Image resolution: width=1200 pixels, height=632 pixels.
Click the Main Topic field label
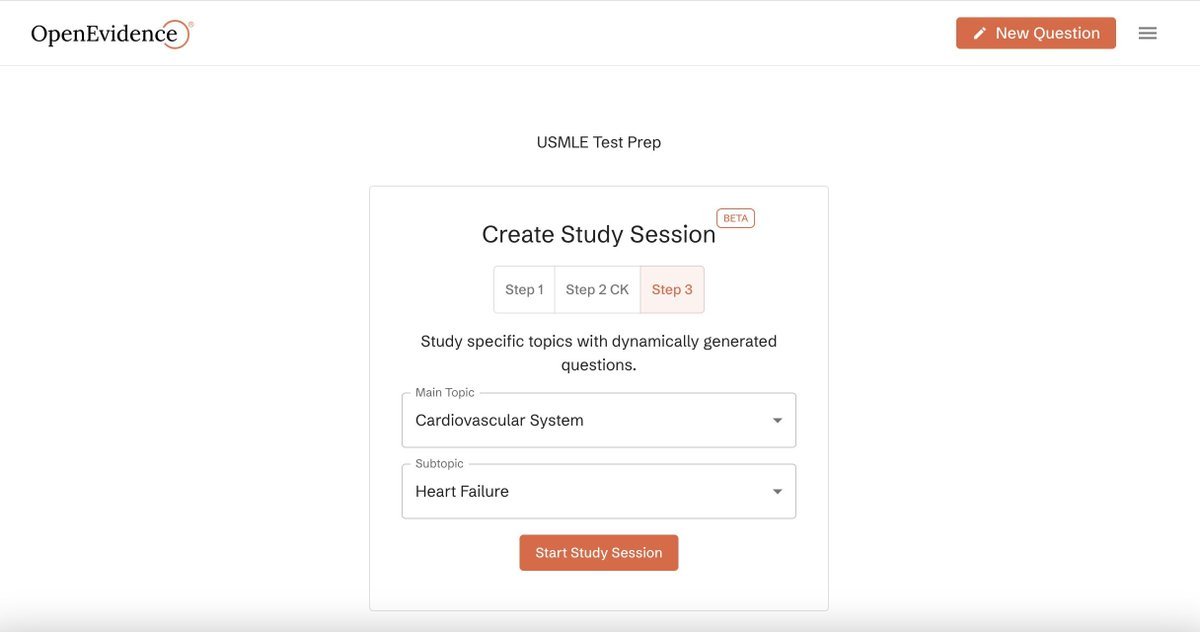(x=445, y=393)
